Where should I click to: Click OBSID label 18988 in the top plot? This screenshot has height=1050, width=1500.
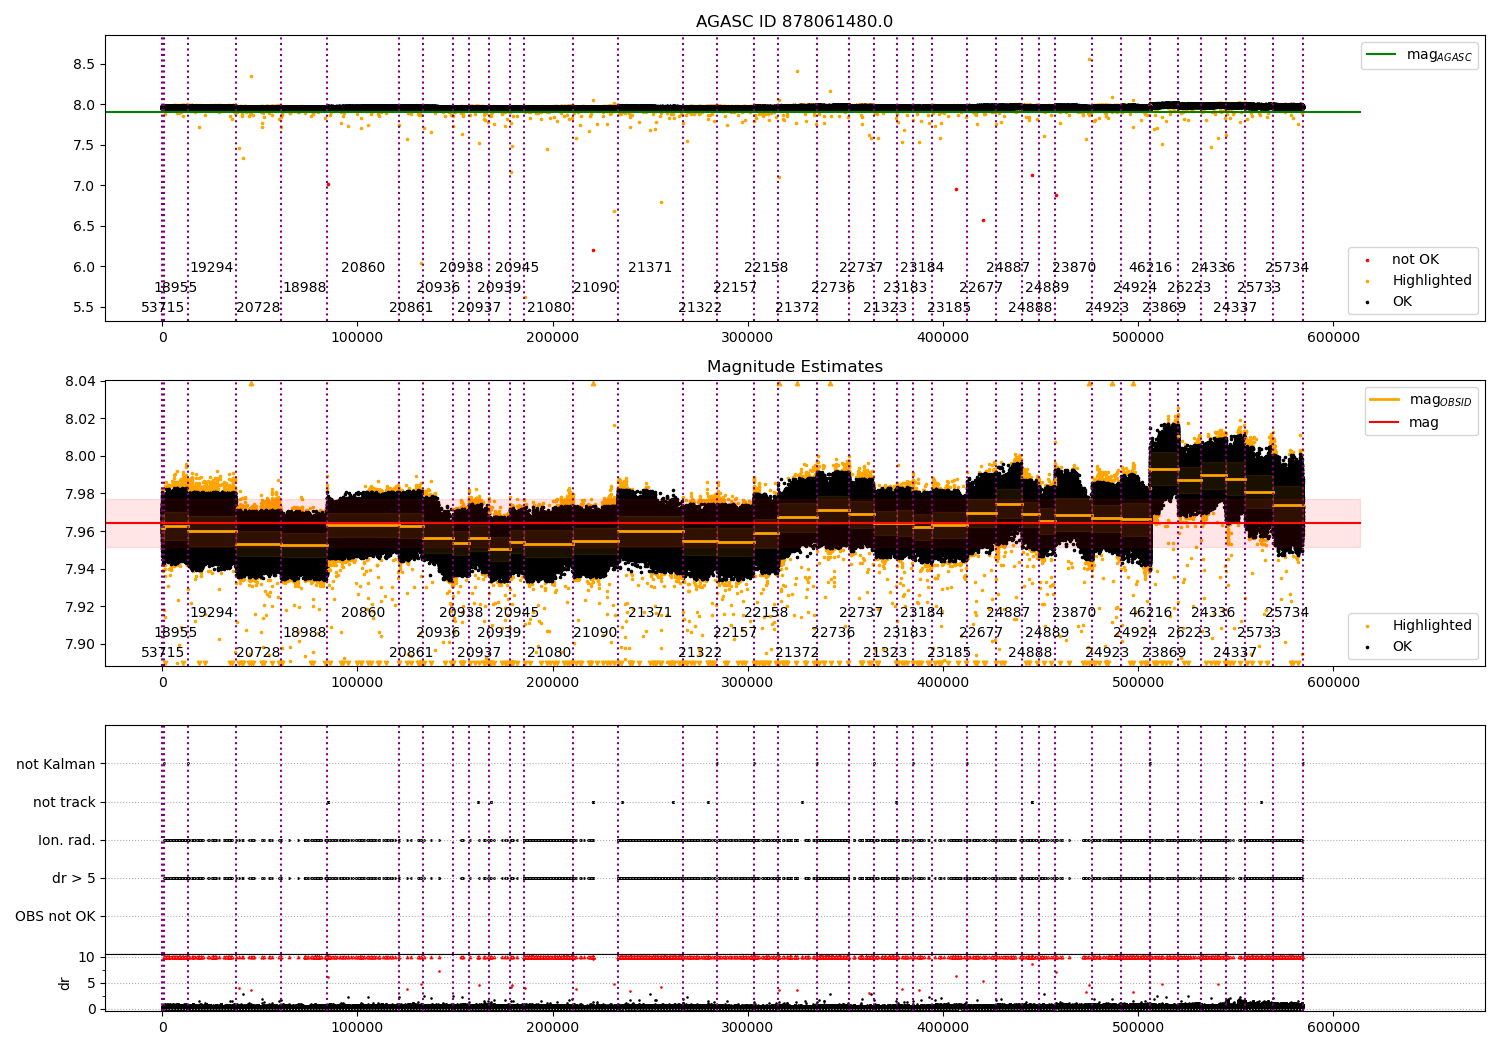click(x=304, y=288)
